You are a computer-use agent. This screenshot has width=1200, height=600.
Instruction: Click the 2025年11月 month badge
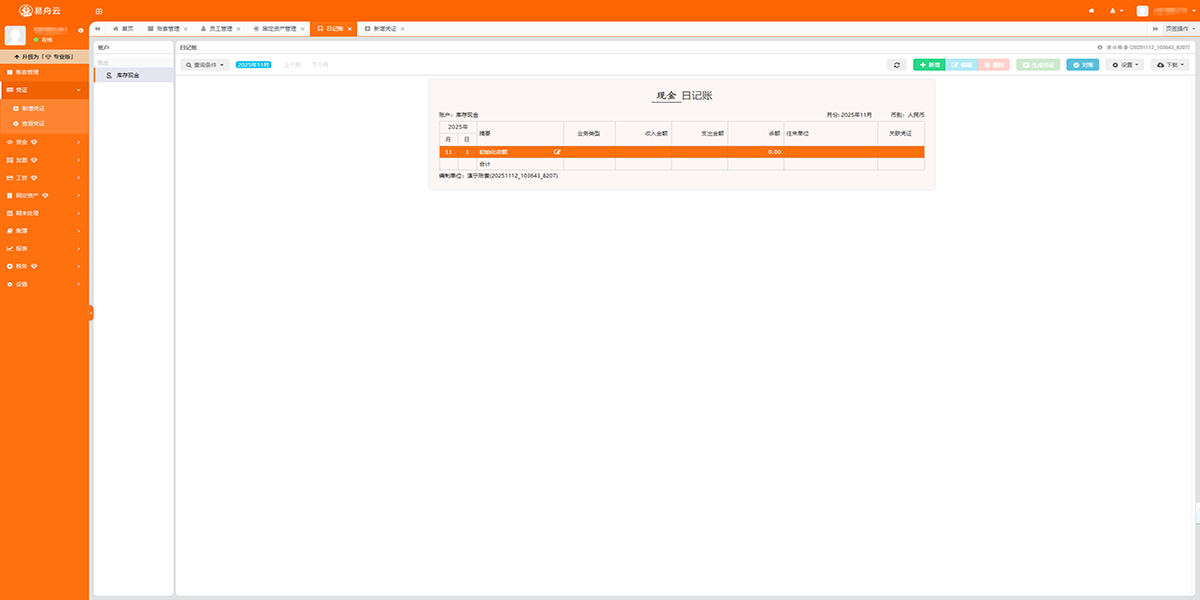(x=254, y=65)
